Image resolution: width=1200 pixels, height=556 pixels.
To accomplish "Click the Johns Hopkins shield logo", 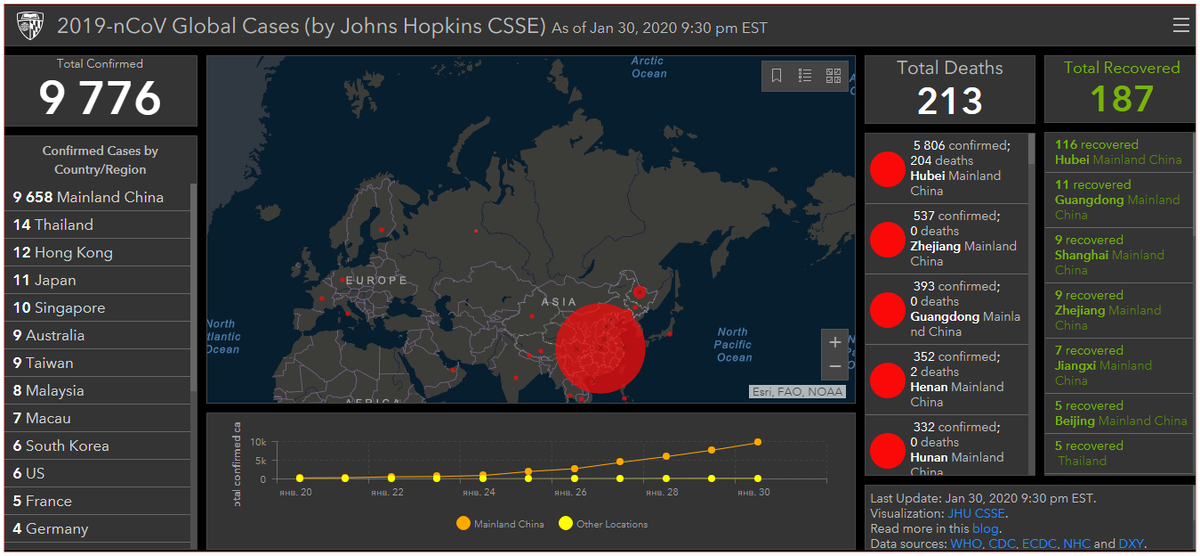I will 29,26.
